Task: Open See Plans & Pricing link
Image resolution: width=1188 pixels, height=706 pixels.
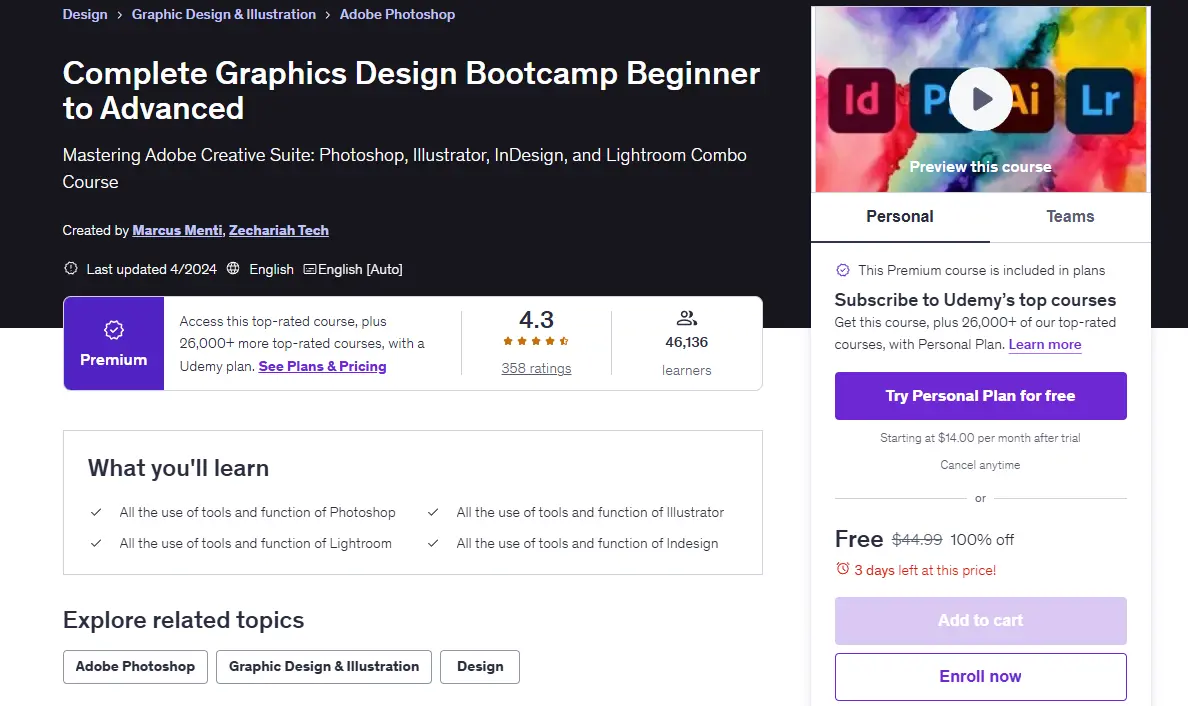Action: 322,366
